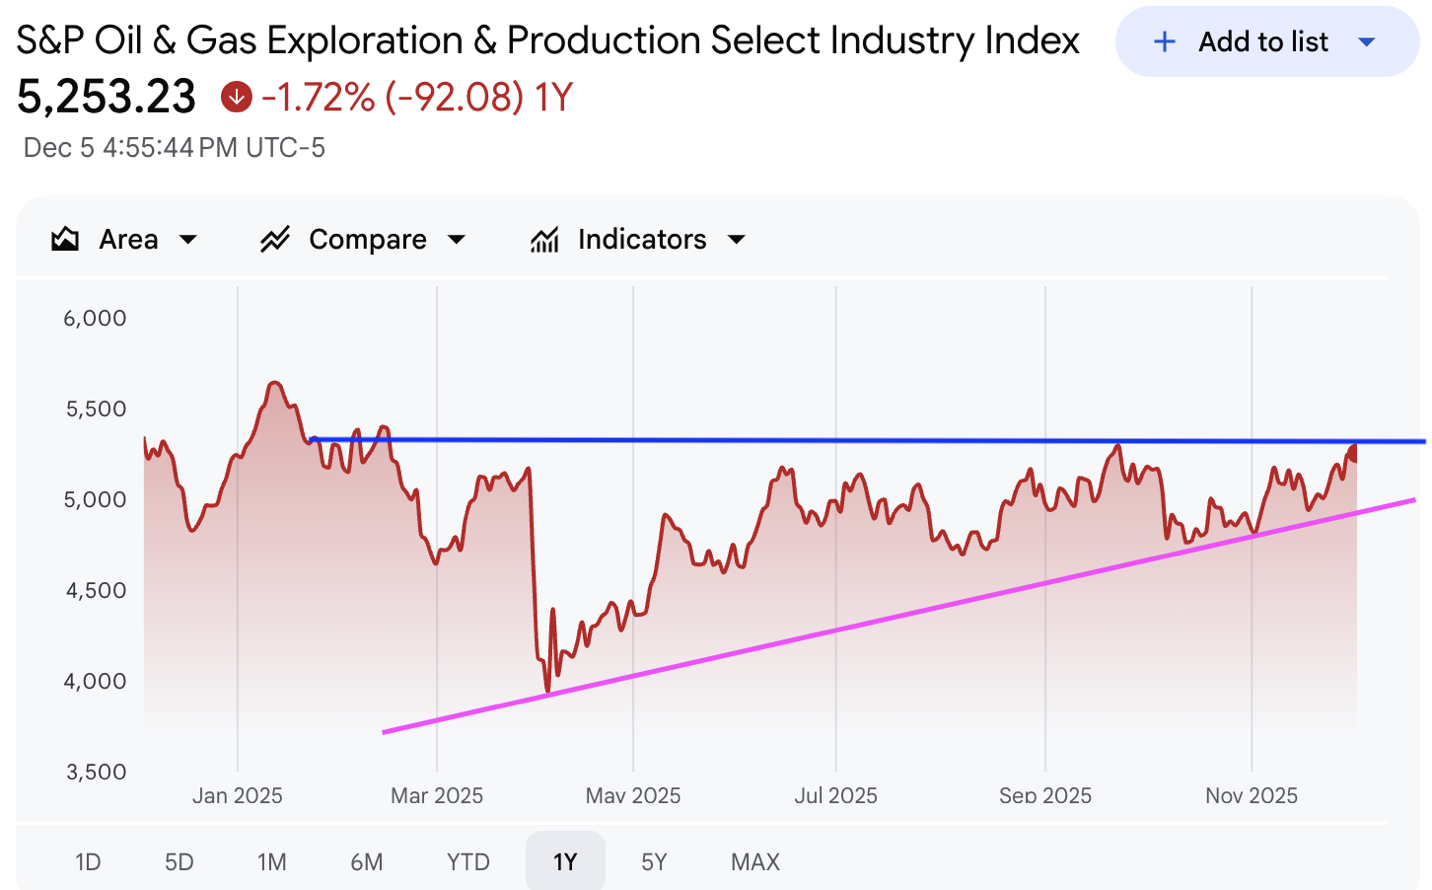Click the plus icon in Add to list
The height and width of the screenshot is (890, 1432).
pyautogui.click(x=1164, y=42)
